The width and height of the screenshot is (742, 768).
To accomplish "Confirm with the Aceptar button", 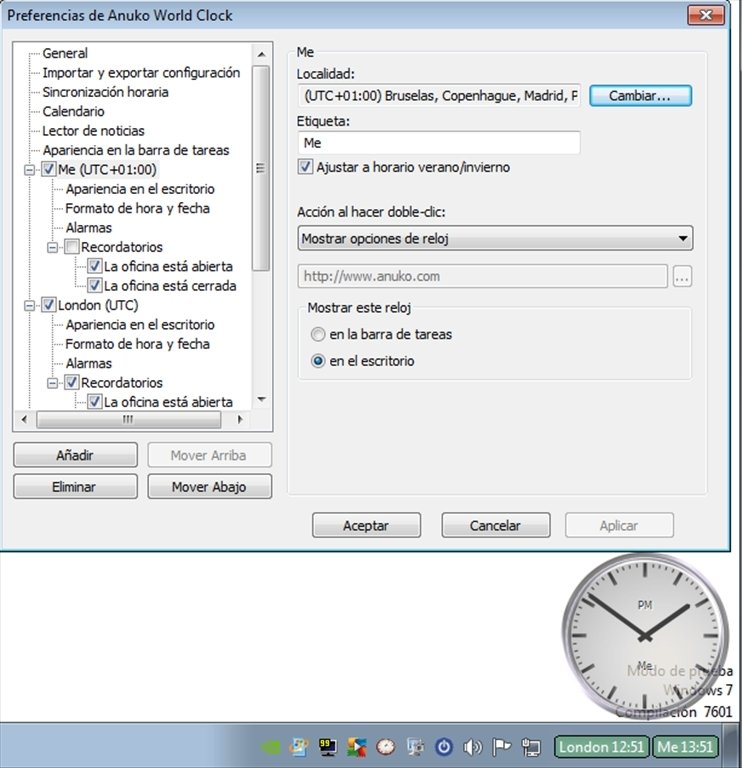I will pyautogui.click(x=366, y=526).
